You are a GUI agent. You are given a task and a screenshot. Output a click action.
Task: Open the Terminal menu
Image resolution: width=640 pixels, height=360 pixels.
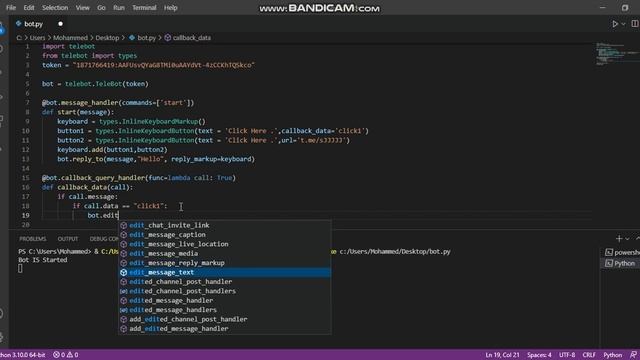[x=144, y=8]
